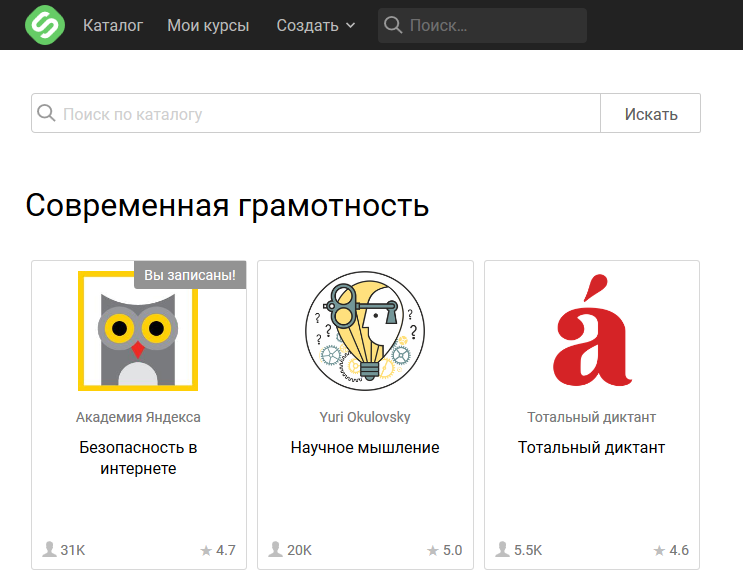Image resolution: width=743 pixels, height=578 pixels.
Task: Click the 4.6 rating value
Action: 679,550
